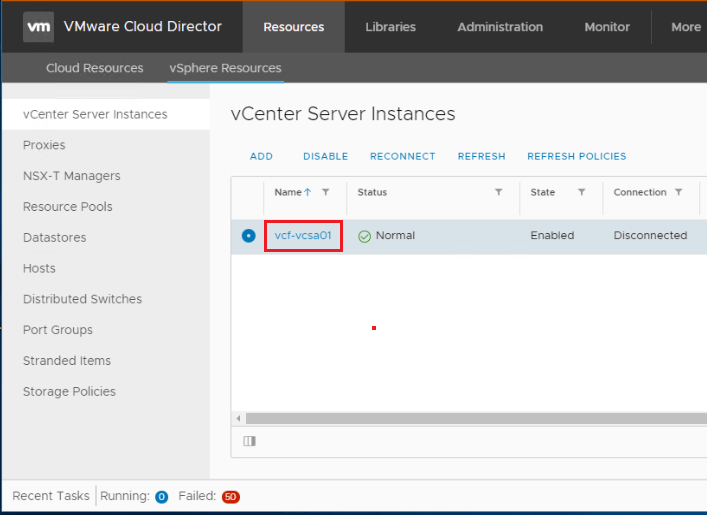707x515 pixels.
Task: Switch to Cloud Resources subtab
Action: tap(95, 68)
